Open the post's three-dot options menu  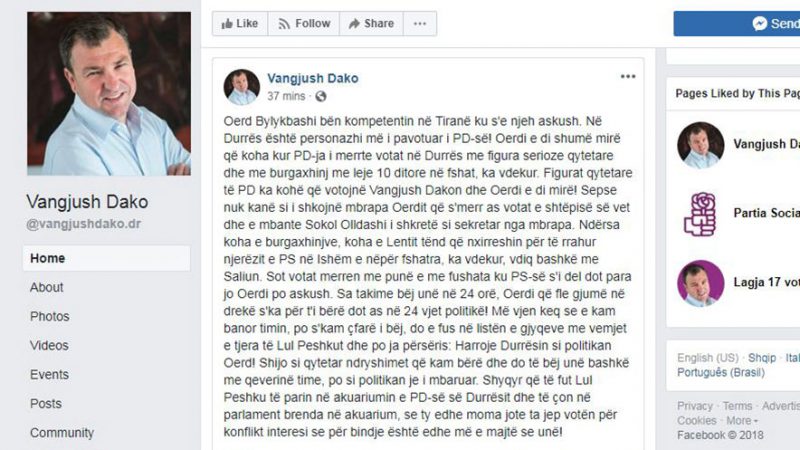pos(628,77)
